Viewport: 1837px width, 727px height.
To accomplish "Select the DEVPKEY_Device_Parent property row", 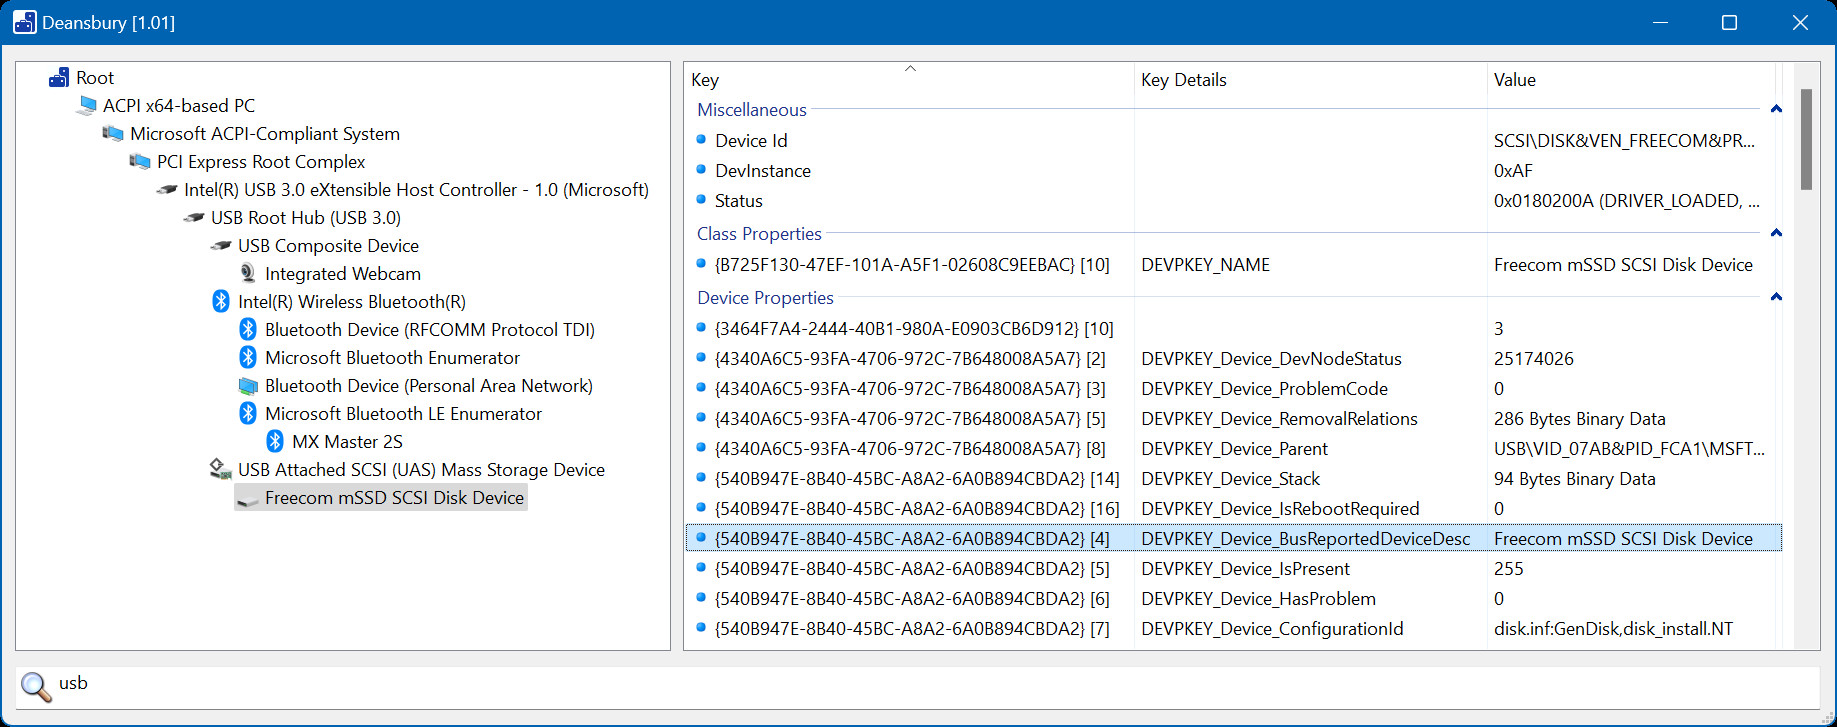I will click(x=1234, y=449).
